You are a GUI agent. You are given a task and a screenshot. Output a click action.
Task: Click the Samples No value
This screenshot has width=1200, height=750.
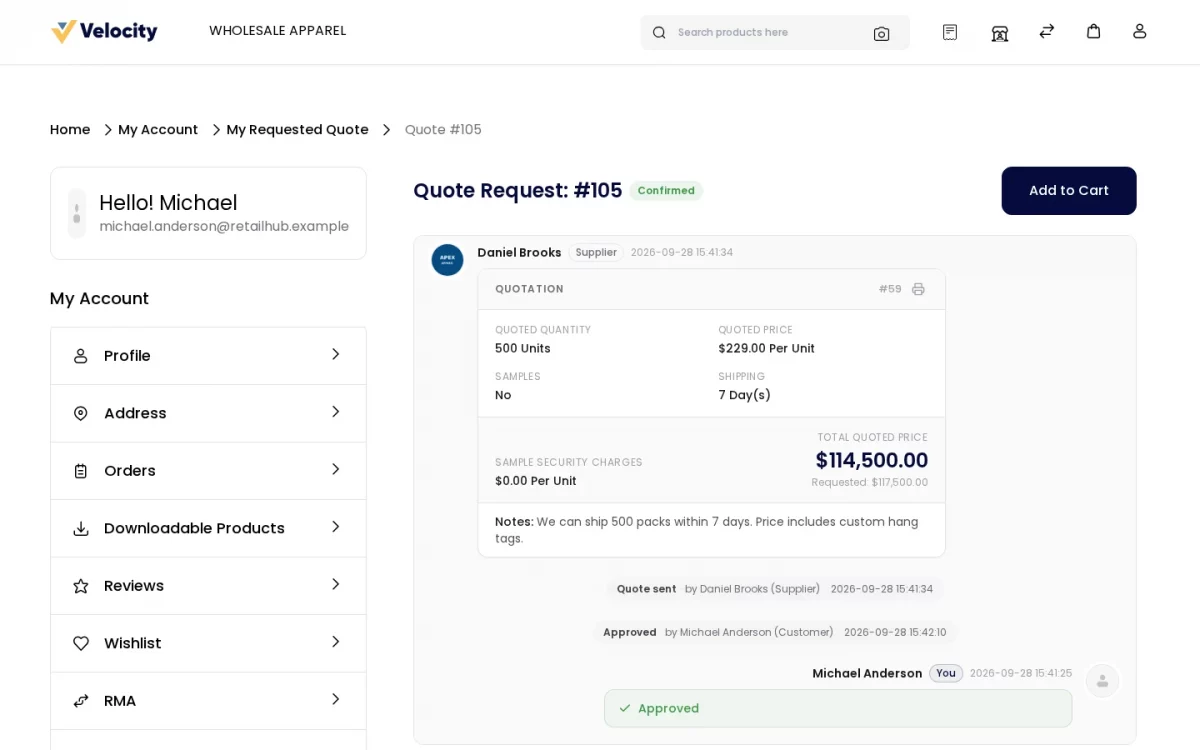(x=503, y=395)
